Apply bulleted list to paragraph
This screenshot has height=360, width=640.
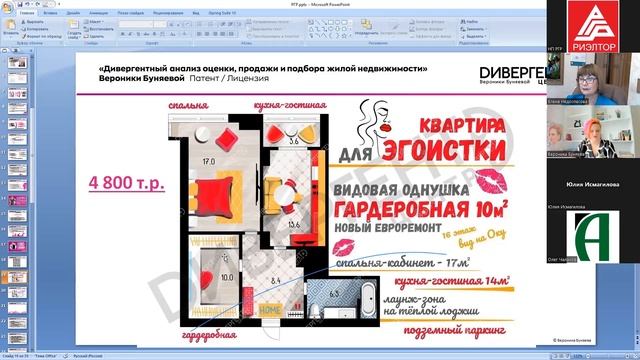pos(199,24)
